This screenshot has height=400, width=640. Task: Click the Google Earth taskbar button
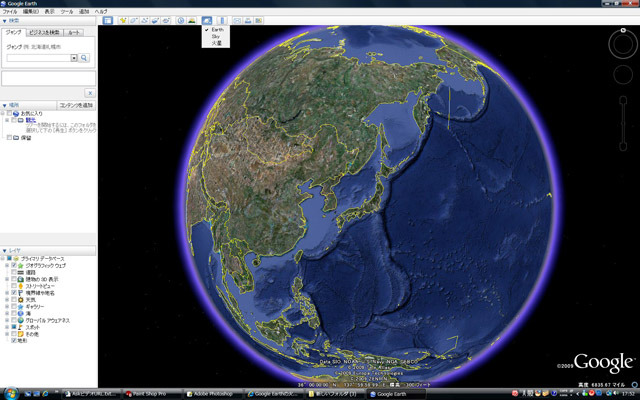395,394
